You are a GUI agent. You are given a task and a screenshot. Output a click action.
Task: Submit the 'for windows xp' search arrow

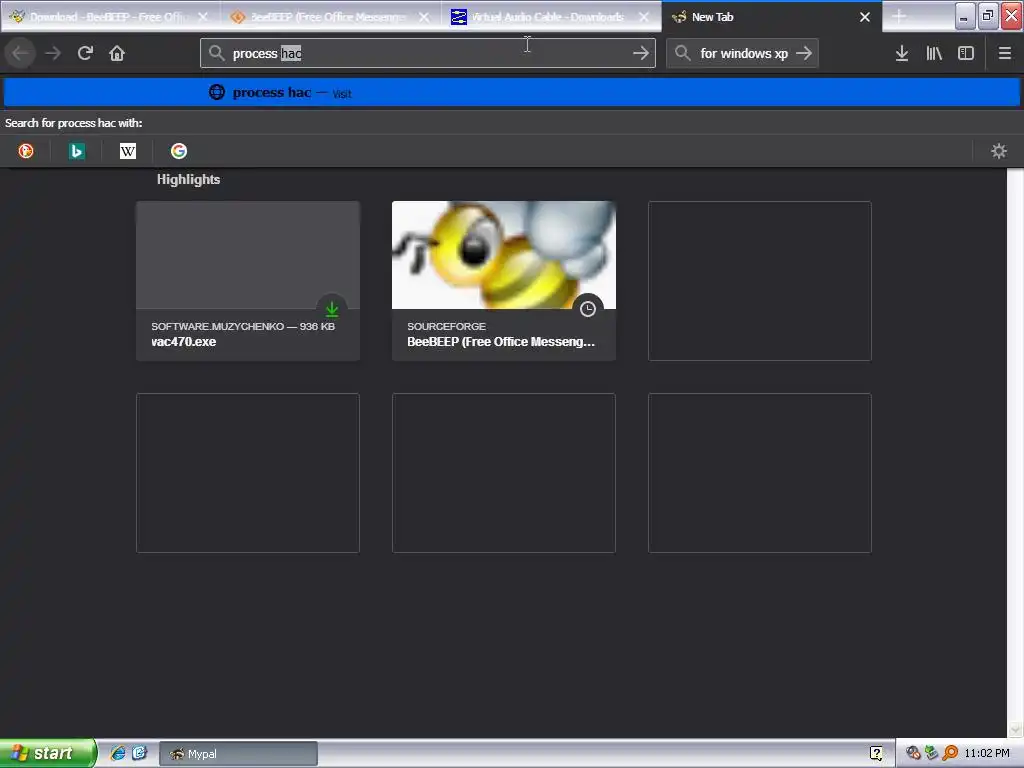(804, 53)
